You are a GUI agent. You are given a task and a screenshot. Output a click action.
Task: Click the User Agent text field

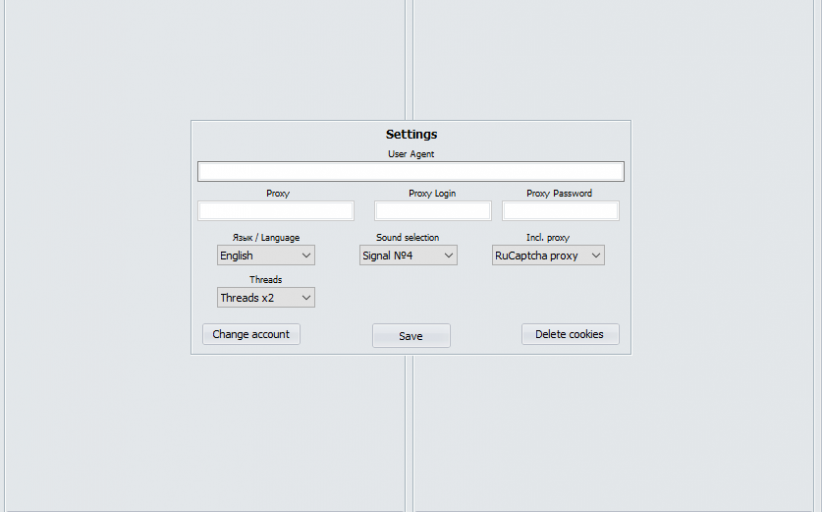point(410,171)
